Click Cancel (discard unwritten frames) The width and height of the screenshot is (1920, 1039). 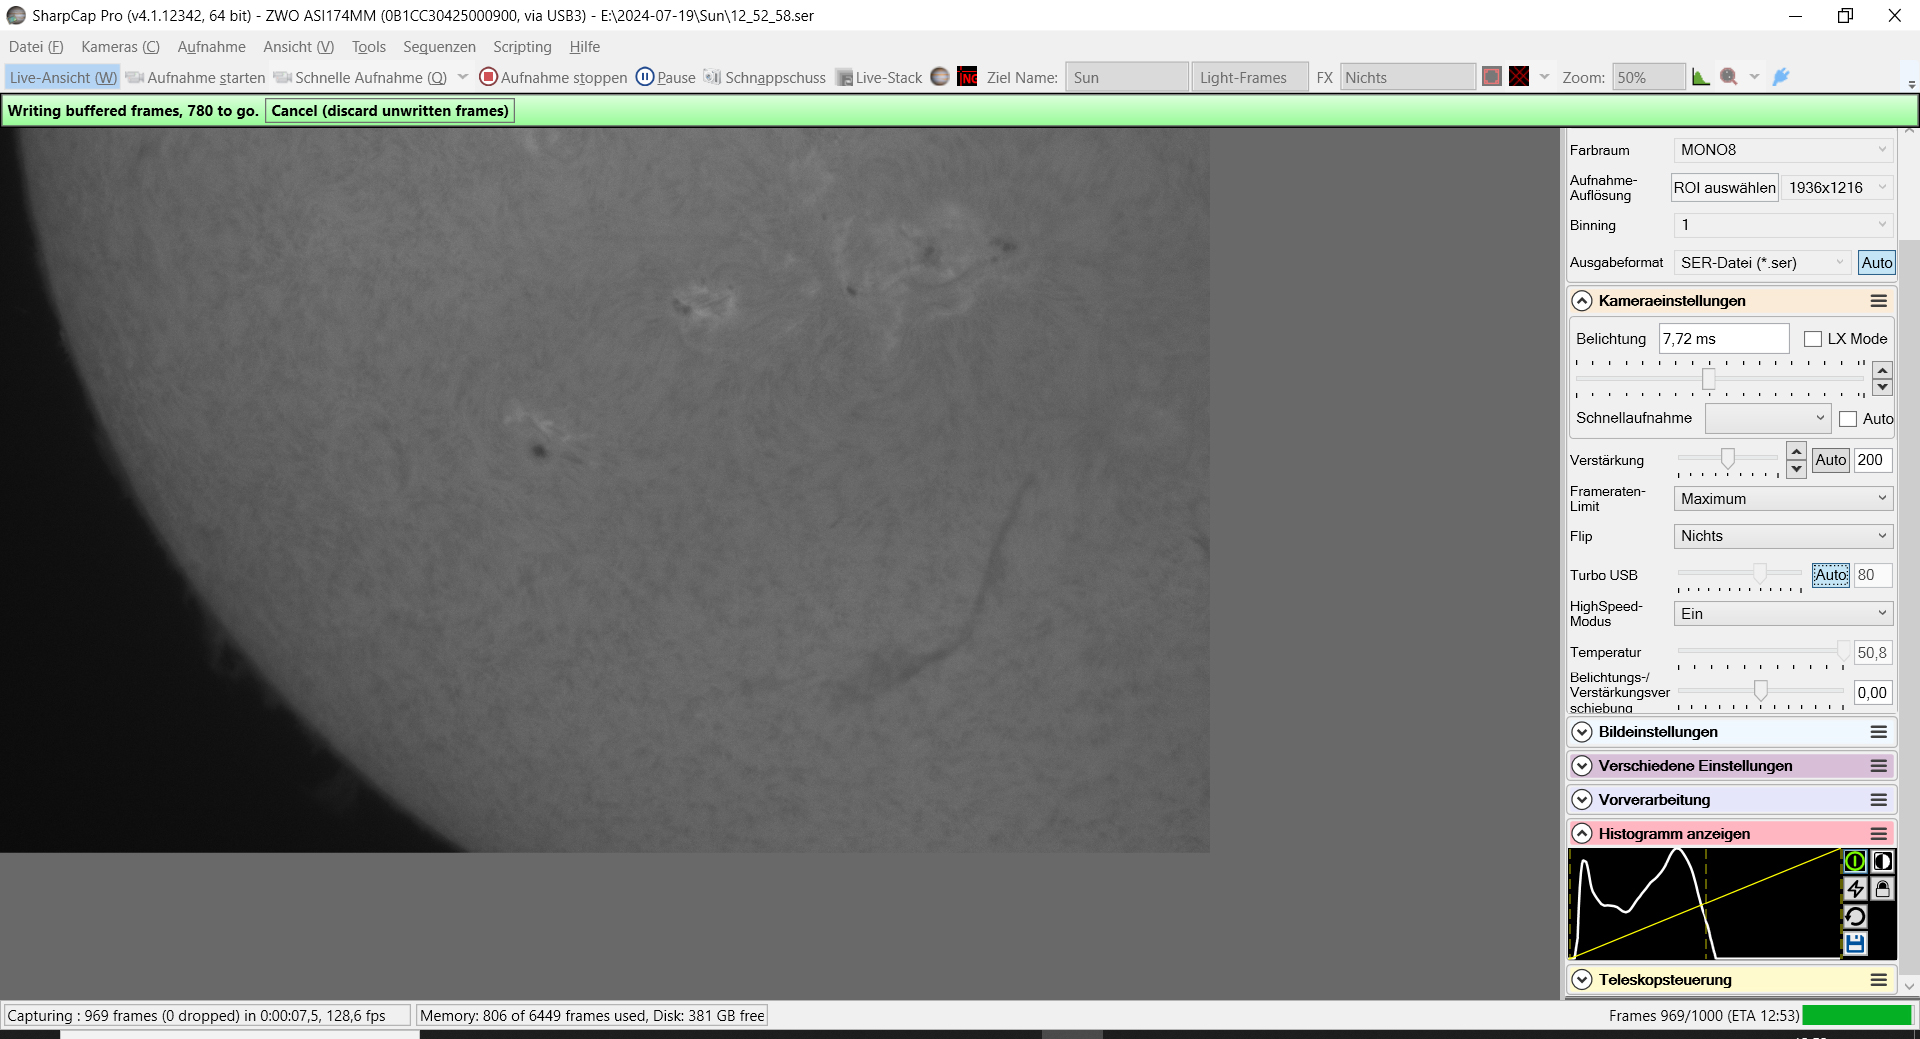point(390,111)
